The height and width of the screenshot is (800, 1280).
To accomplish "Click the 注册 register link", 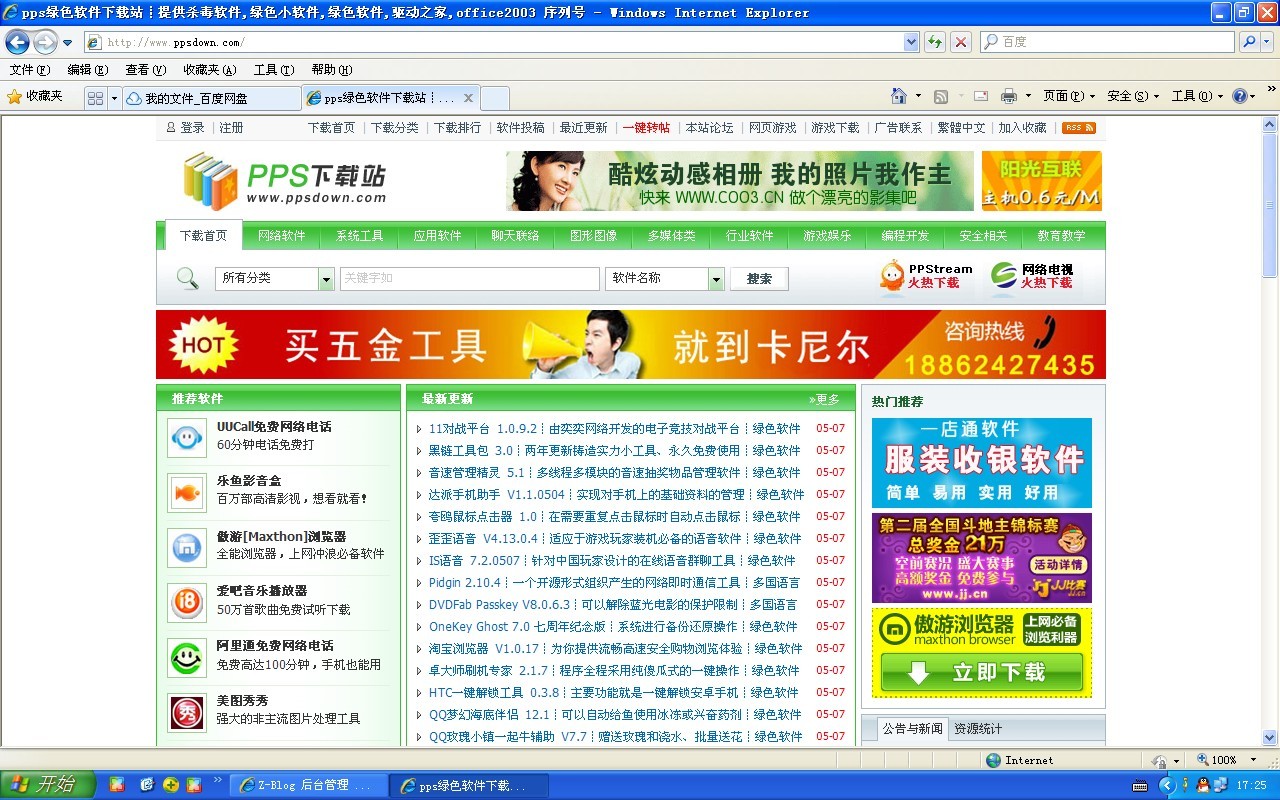I will click(231, 128).
